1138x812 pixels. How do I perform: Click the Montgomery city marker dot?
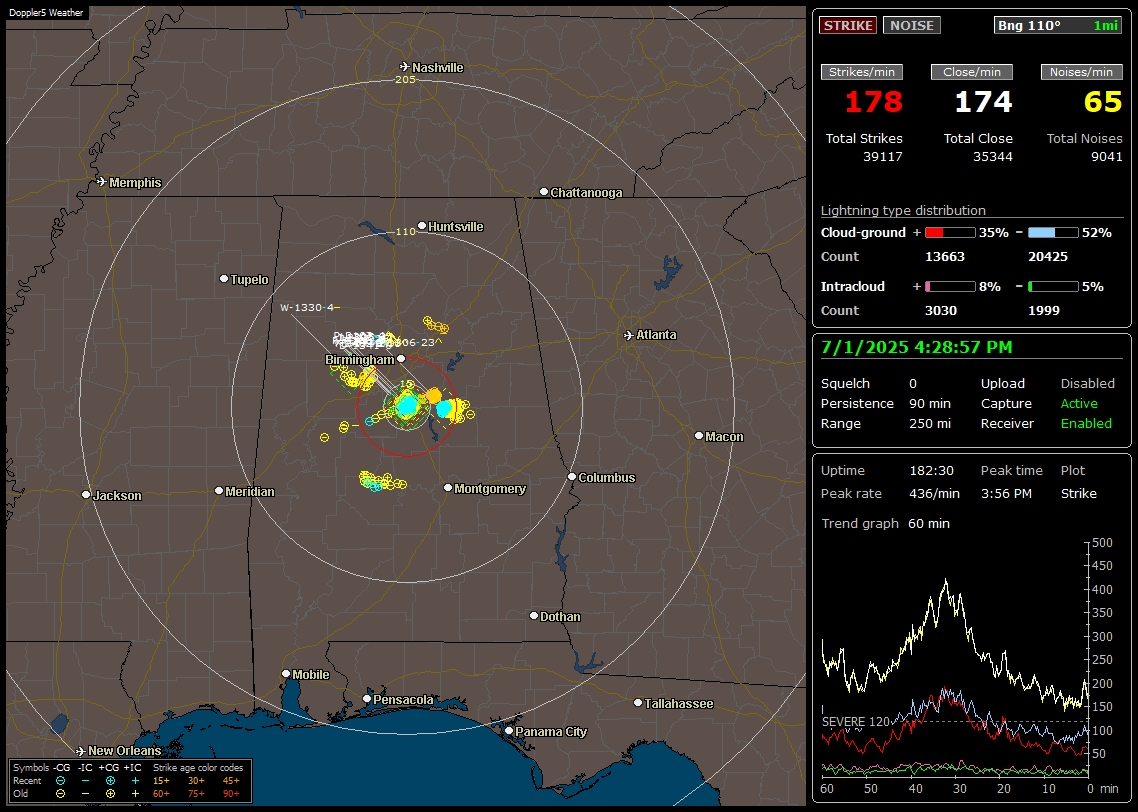448,488
